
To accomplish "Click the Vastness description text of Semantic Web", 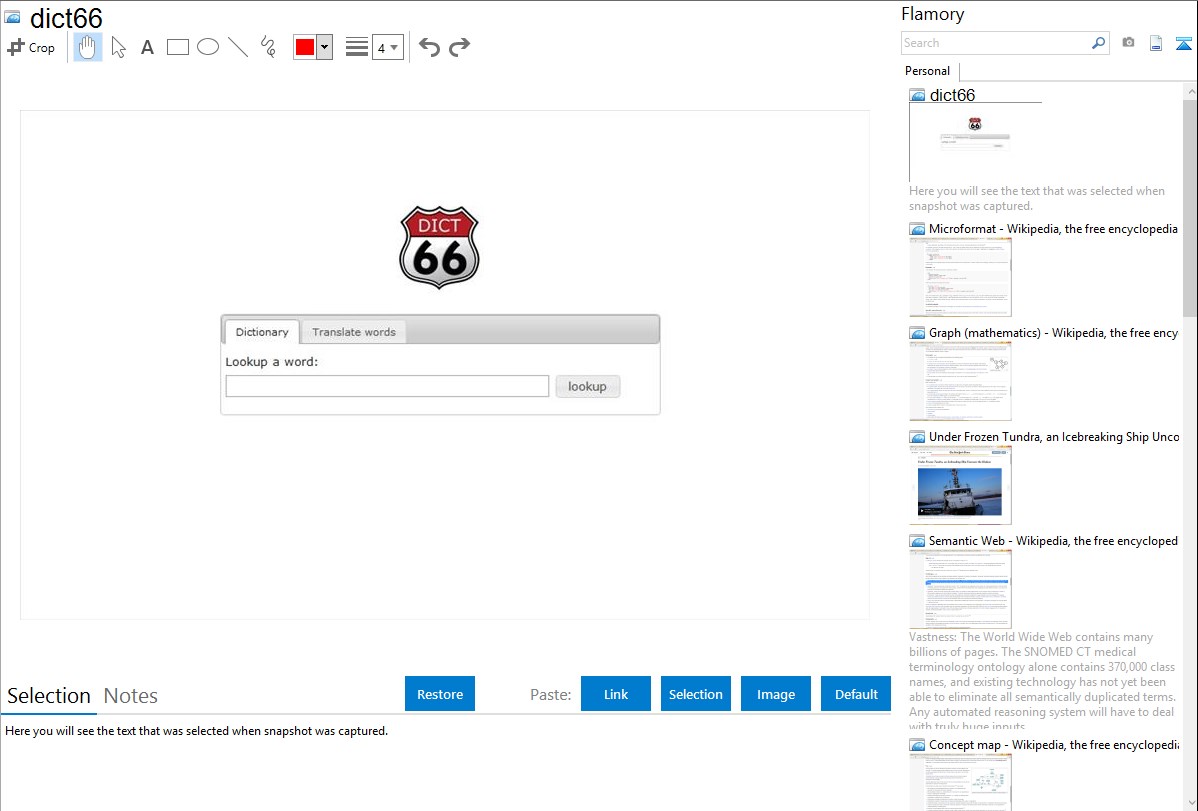I will [1042, 681].
